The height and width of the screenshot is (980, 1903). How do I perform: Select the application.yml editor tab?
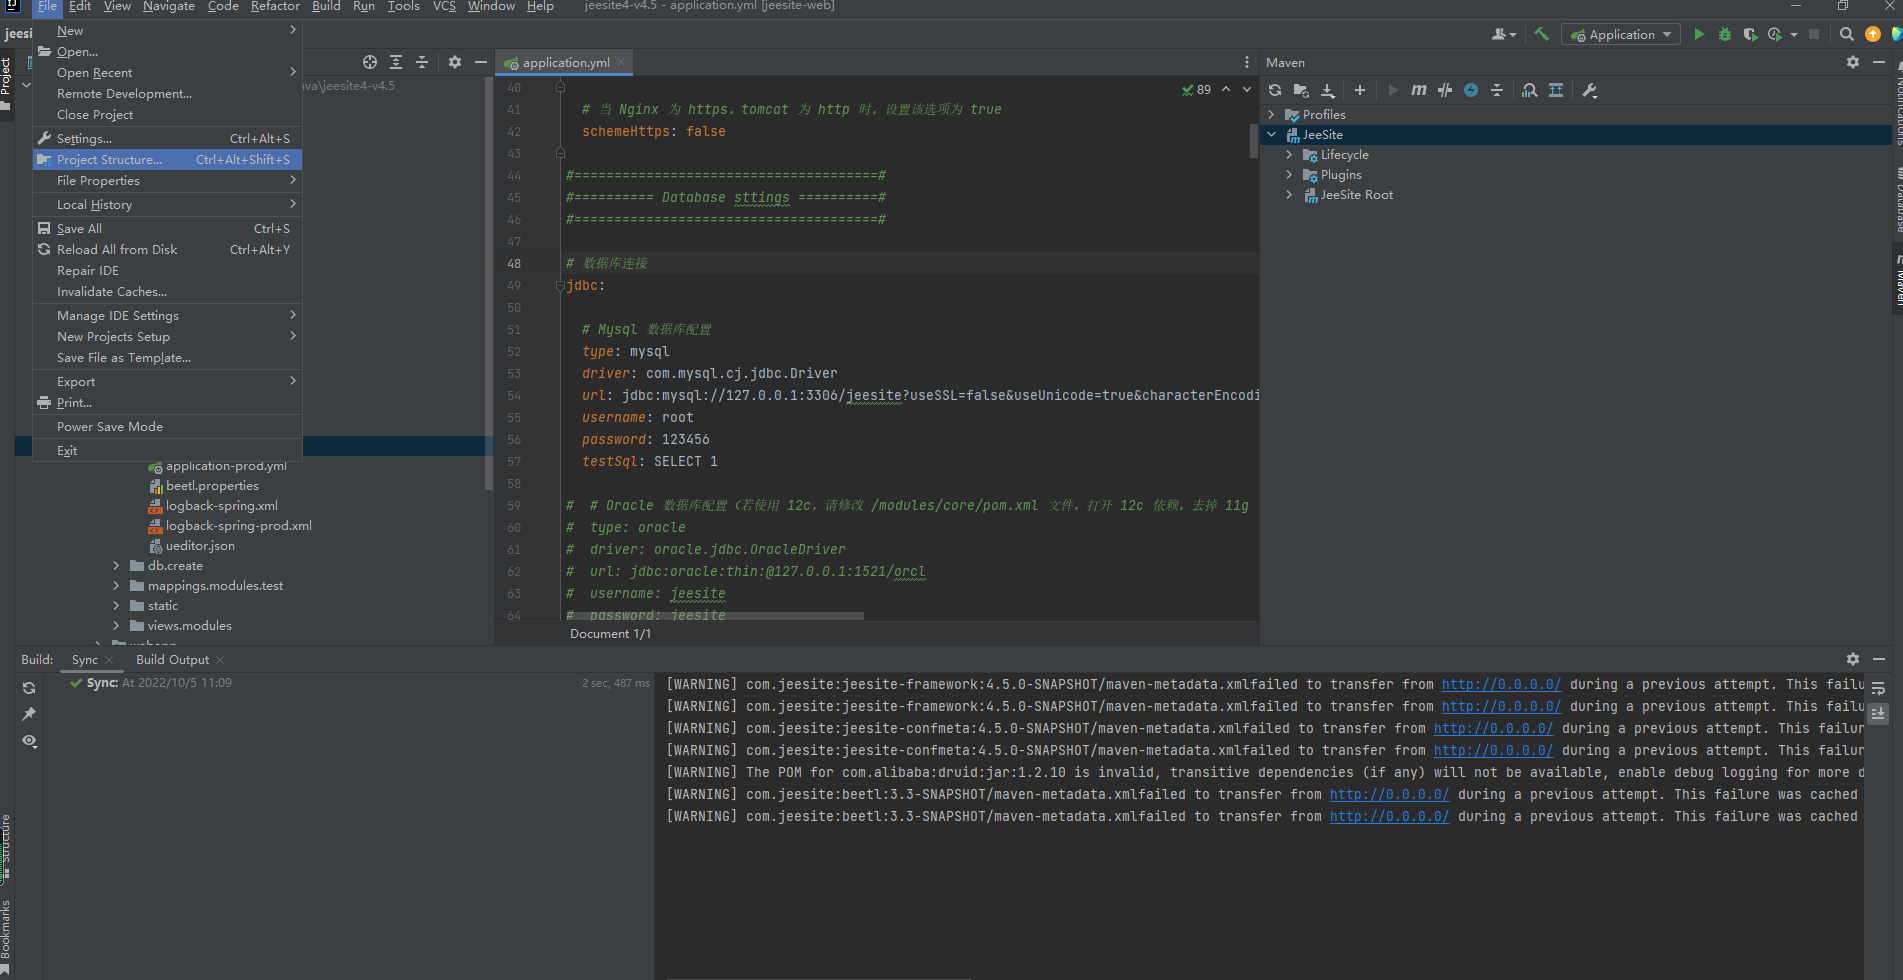(566, 63)
